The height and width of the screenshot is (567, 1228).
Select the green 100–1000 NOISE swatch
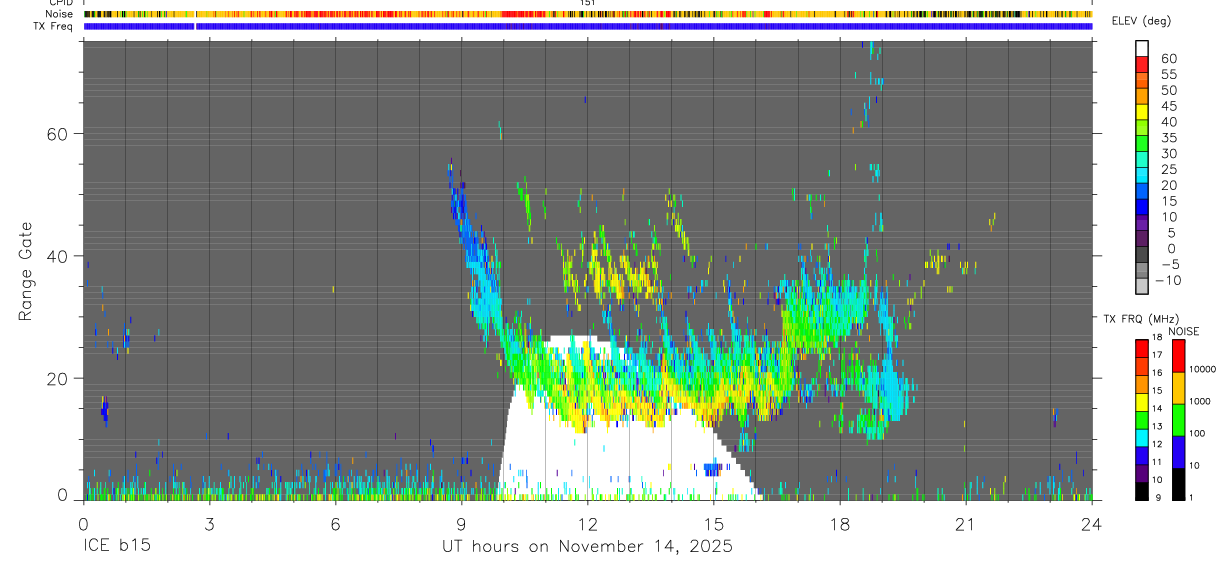(1179, 419)
